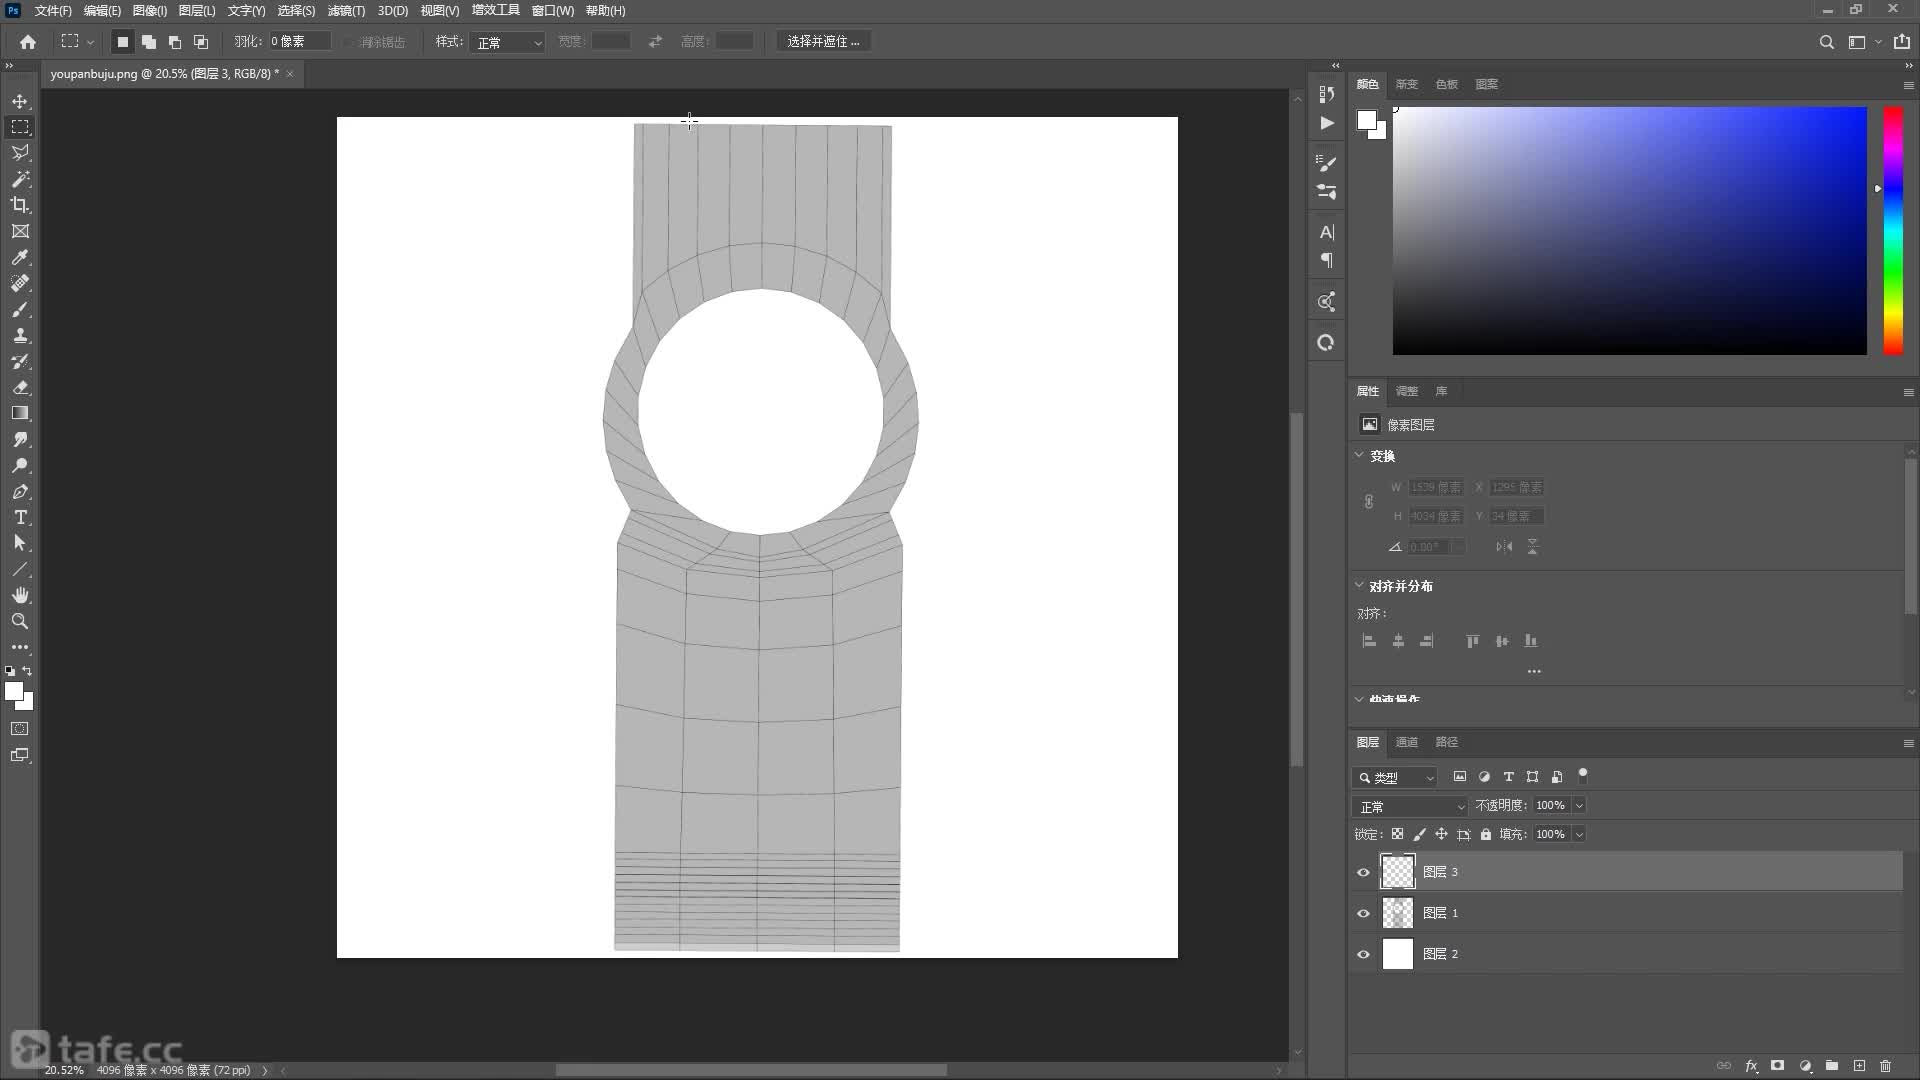
Task: Toggle visibility of 图层 1
Action: click(1363, 913)
